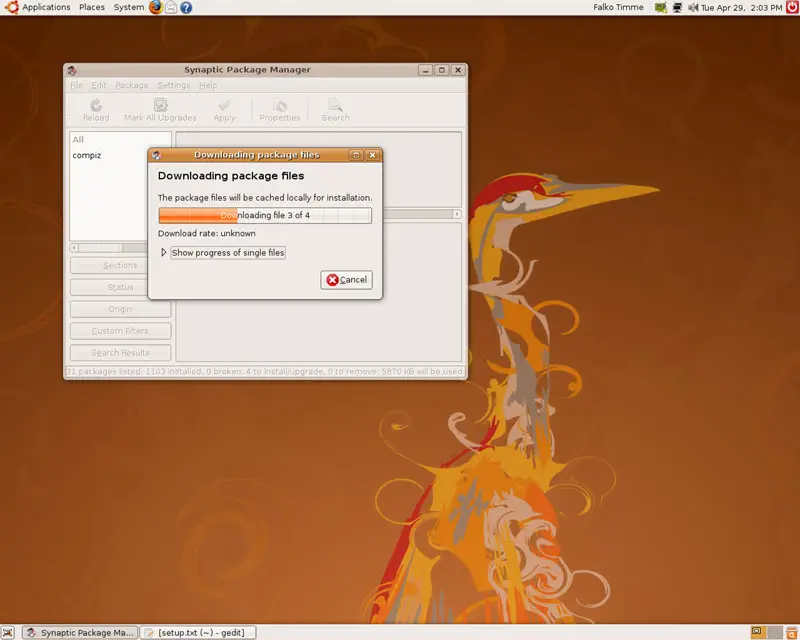Click Falko Timme user name in panel

(618, 7)
